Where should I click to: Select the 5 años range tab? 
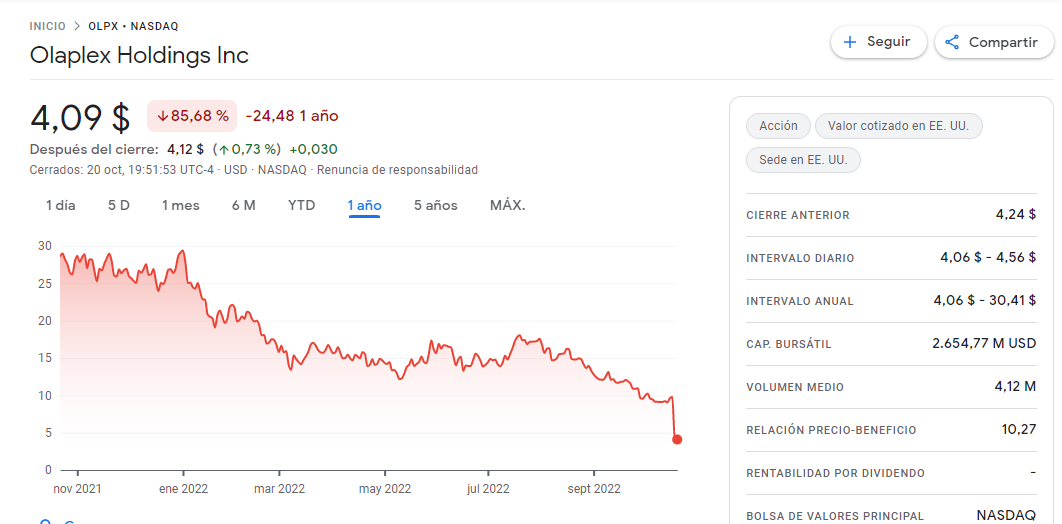click(436, 205)
